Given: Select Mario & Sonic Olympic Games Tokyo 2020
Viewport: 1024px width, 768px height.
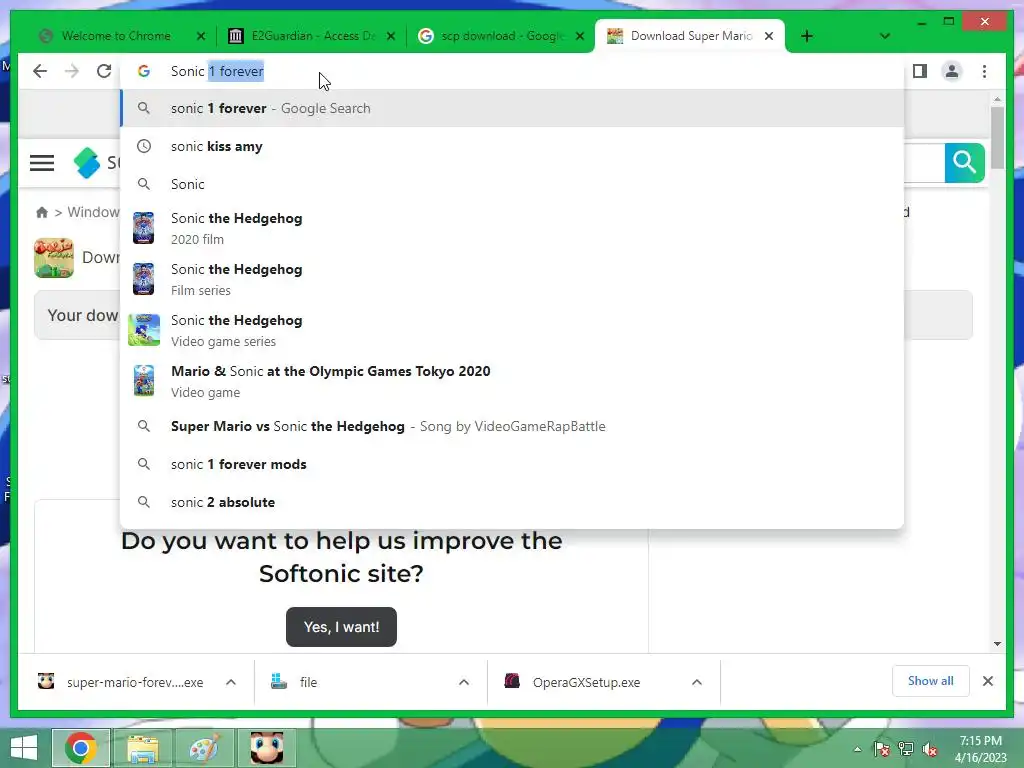Looking at the screenshot, I should (513, 381).
